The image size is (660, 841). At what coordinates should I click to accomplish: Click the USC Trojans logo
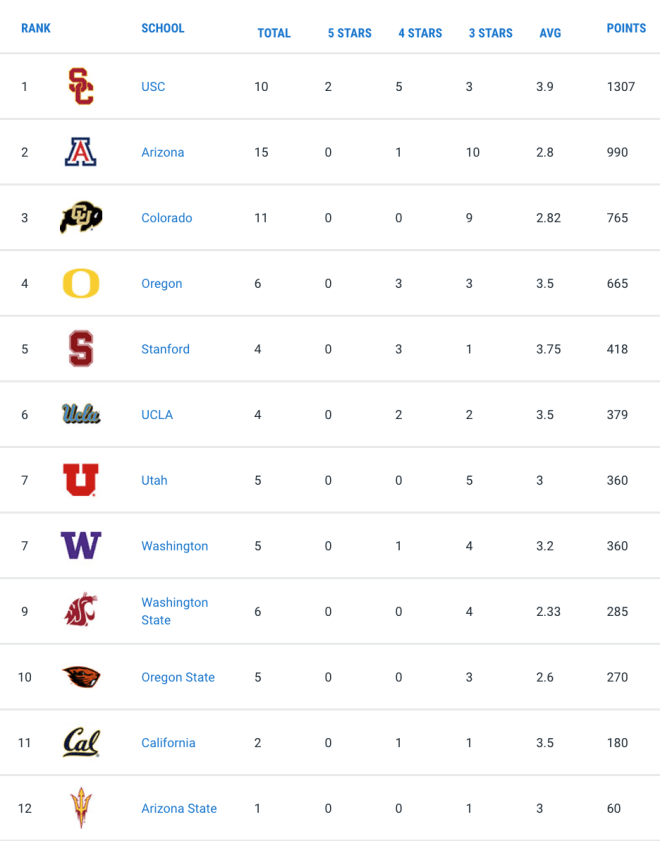81,86
